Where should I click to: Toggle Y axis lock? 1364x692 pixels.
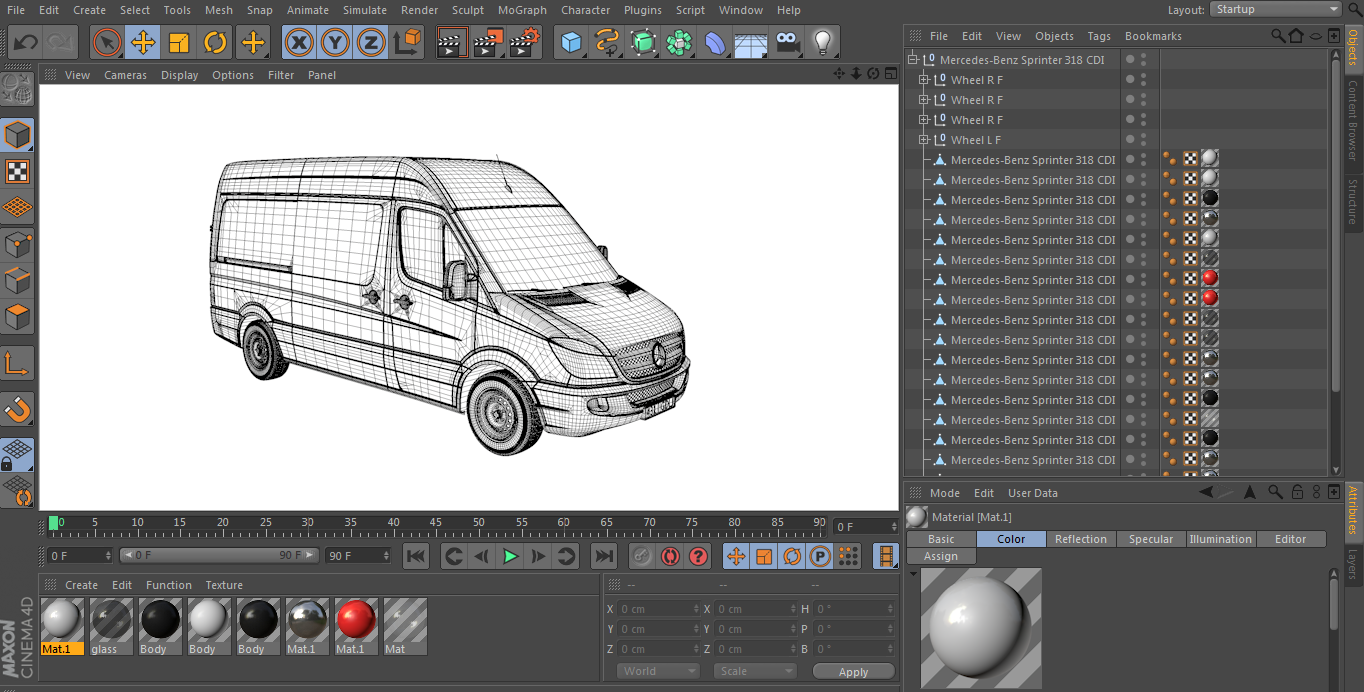[335, 43]
